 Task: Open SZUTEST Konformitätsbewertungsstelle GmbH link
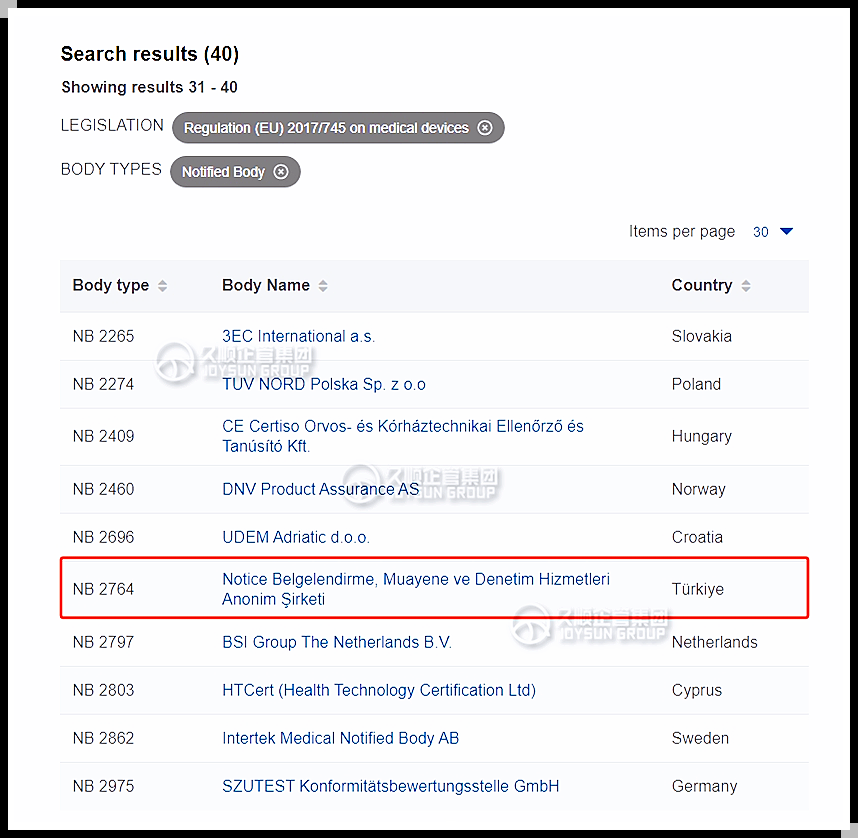pyautogui.click(x=391, y=787)
